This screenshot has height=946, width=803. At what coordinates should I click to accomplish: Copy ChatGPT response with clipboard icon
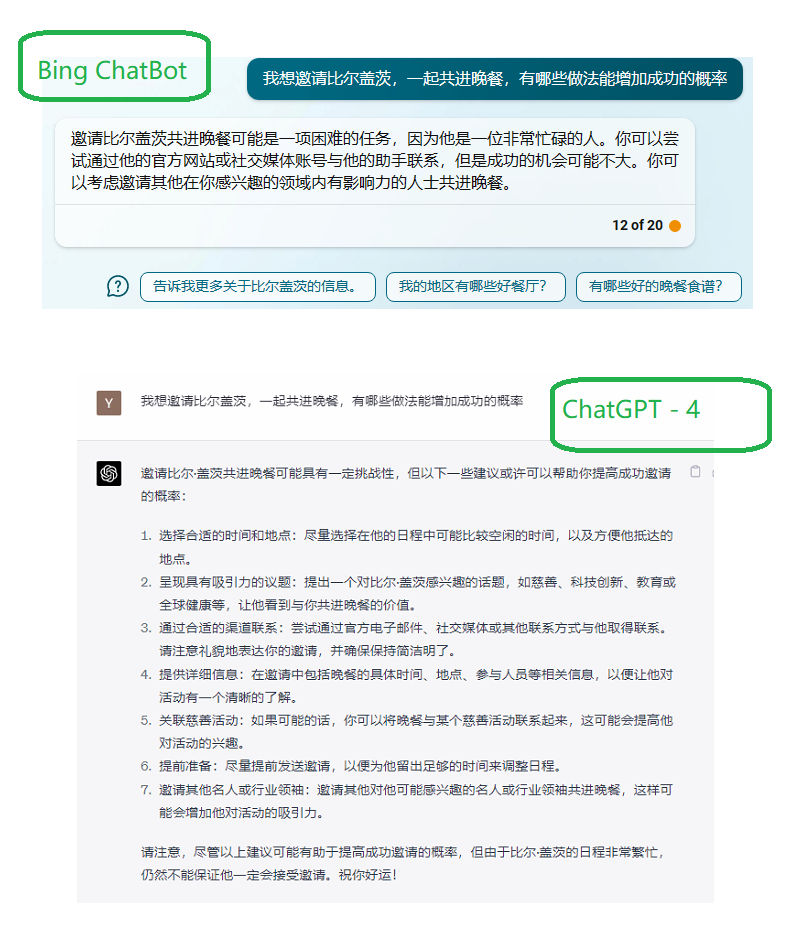(695, 472)
